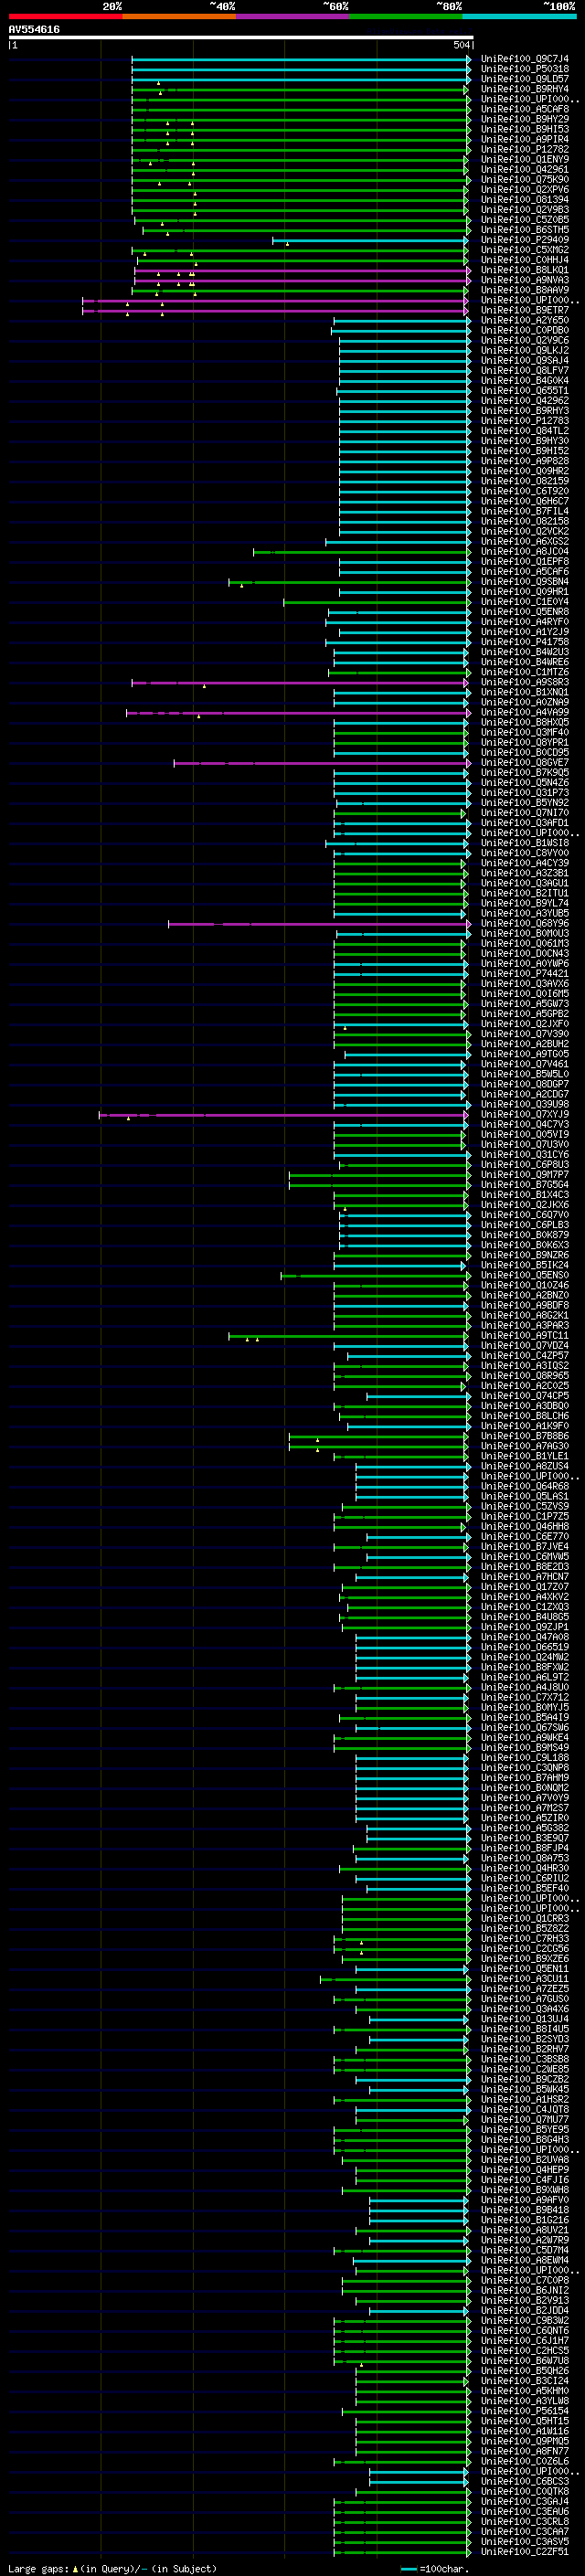The image size is (585, 2576).
Task: Open hit UniRef100_B9ETR7
Action: 524,310
